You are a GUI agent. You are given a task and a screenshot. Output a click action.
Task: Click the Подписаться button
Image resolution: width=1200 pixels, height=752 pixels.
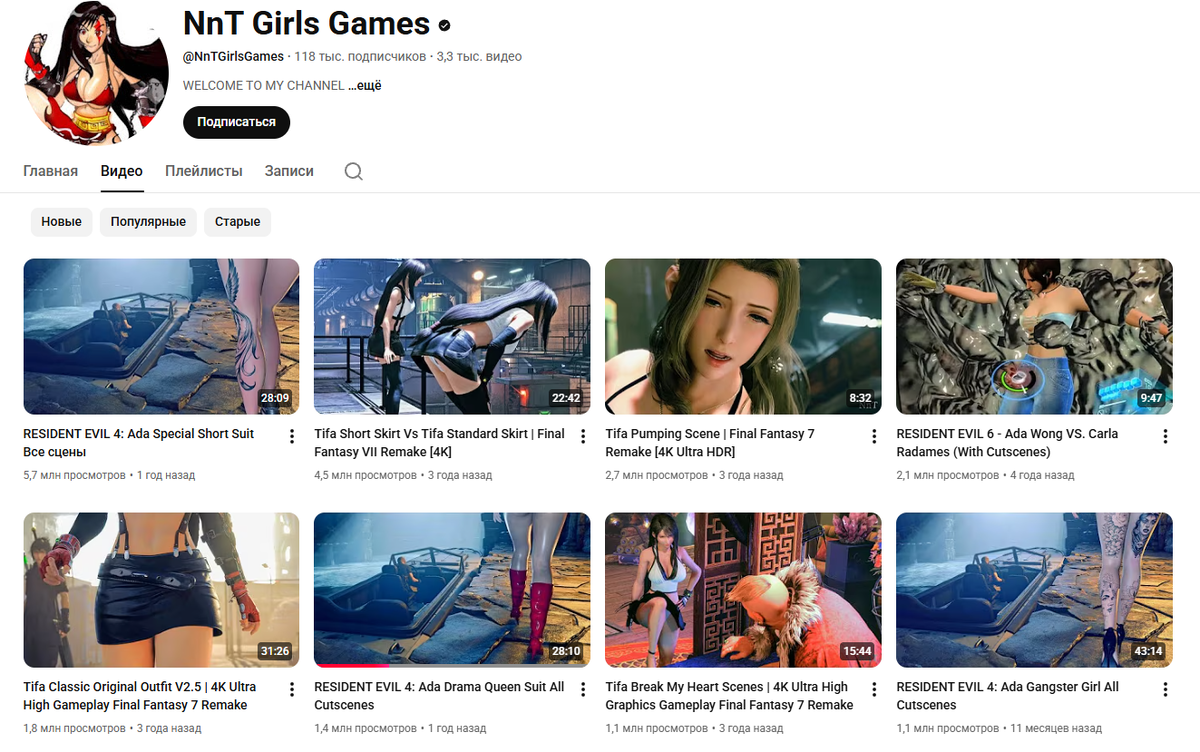pos(236,122)
